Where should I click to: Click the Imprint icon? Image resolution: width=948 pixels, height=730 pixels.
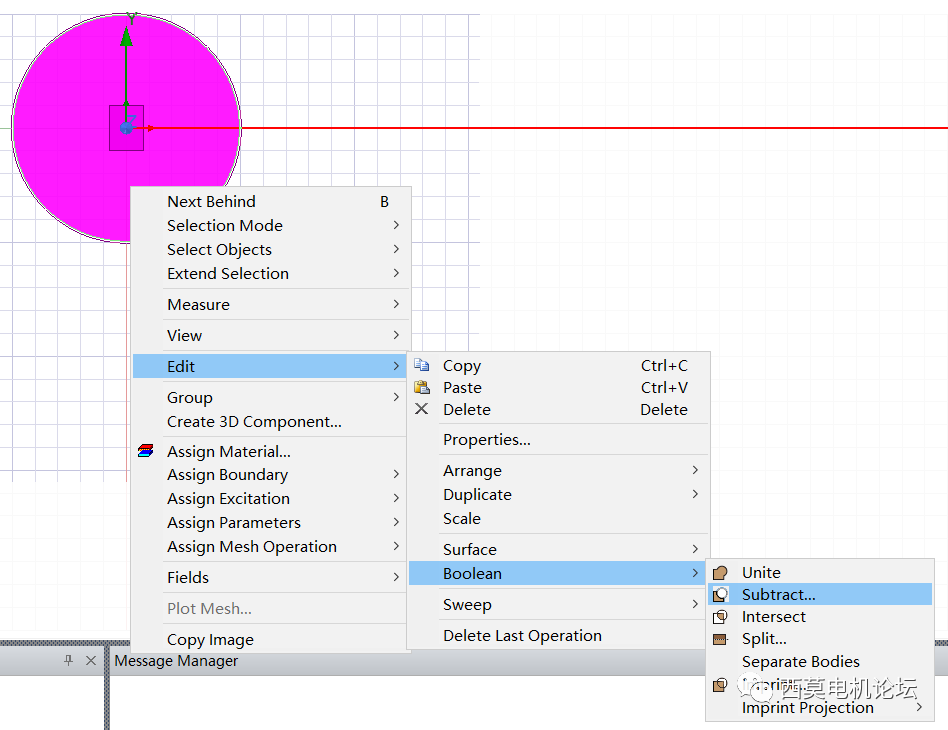coord(720,685)
